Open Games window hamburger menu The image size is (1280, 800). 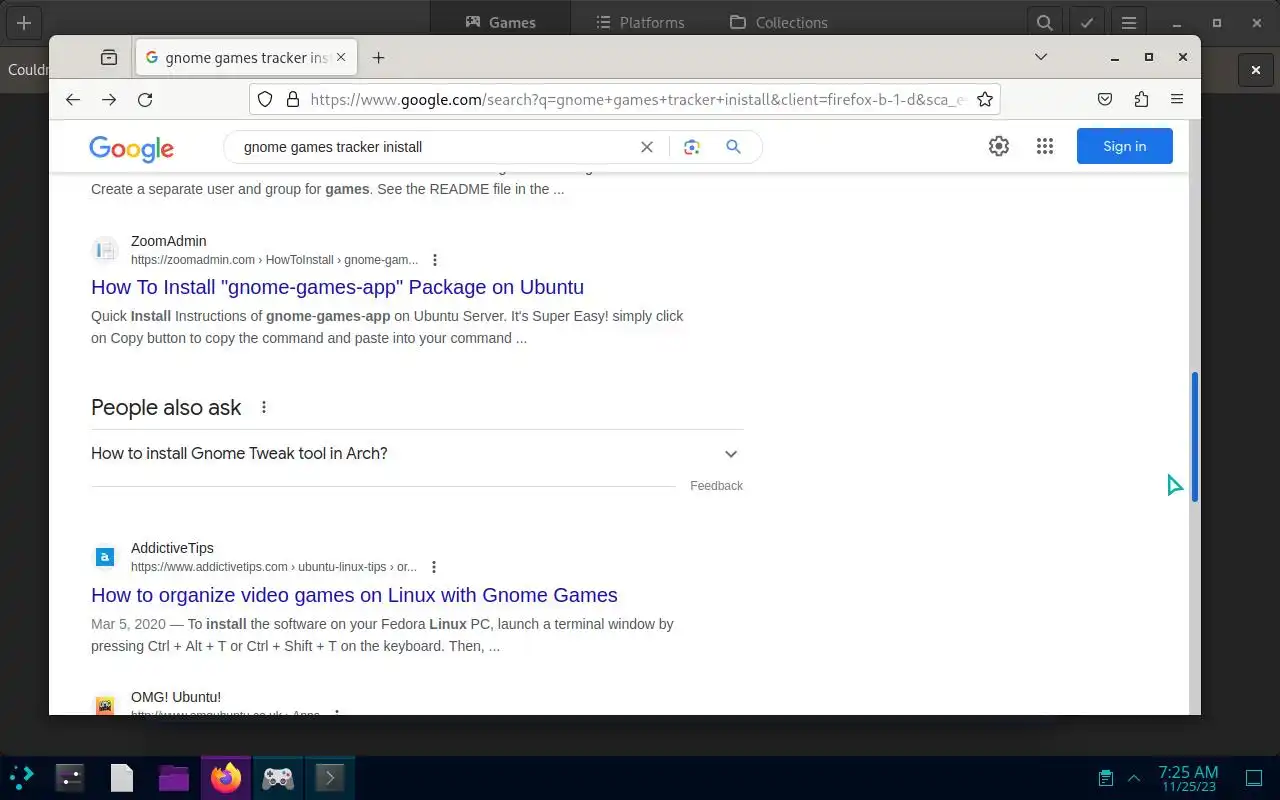pyautogui.click(x=1129, y=22)
